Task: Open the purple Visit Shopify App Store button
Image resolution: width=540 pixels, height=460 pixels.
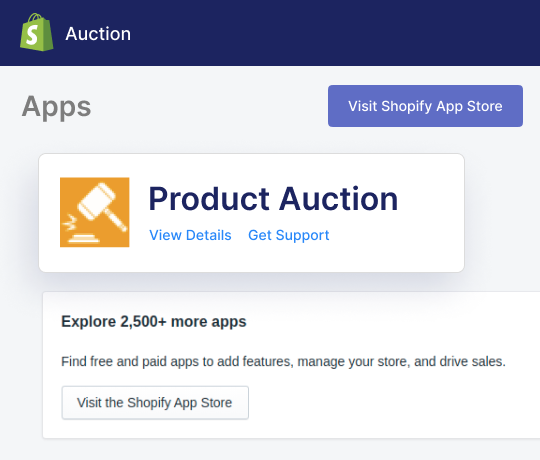Action: click(x=425, y=106)
